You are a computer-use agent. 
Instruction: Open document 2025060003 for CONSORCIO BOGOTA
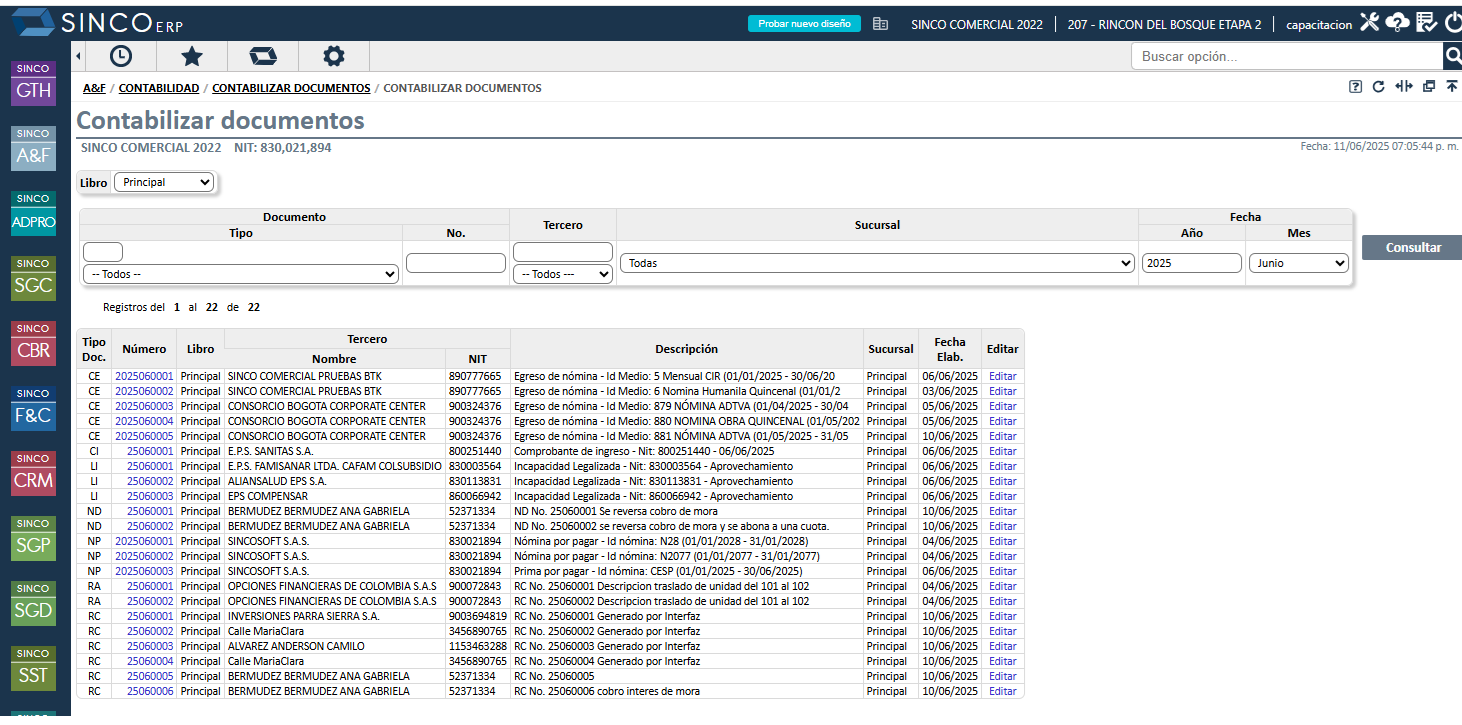tap(144, 406)
